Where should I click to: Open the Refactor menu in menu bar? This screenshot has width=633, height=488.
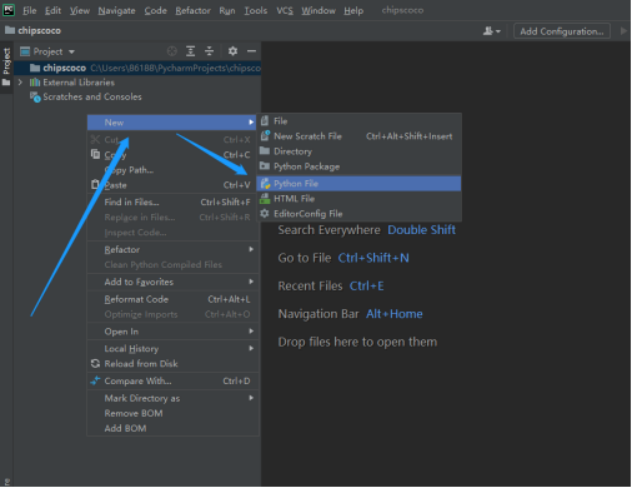coord(193,10)
